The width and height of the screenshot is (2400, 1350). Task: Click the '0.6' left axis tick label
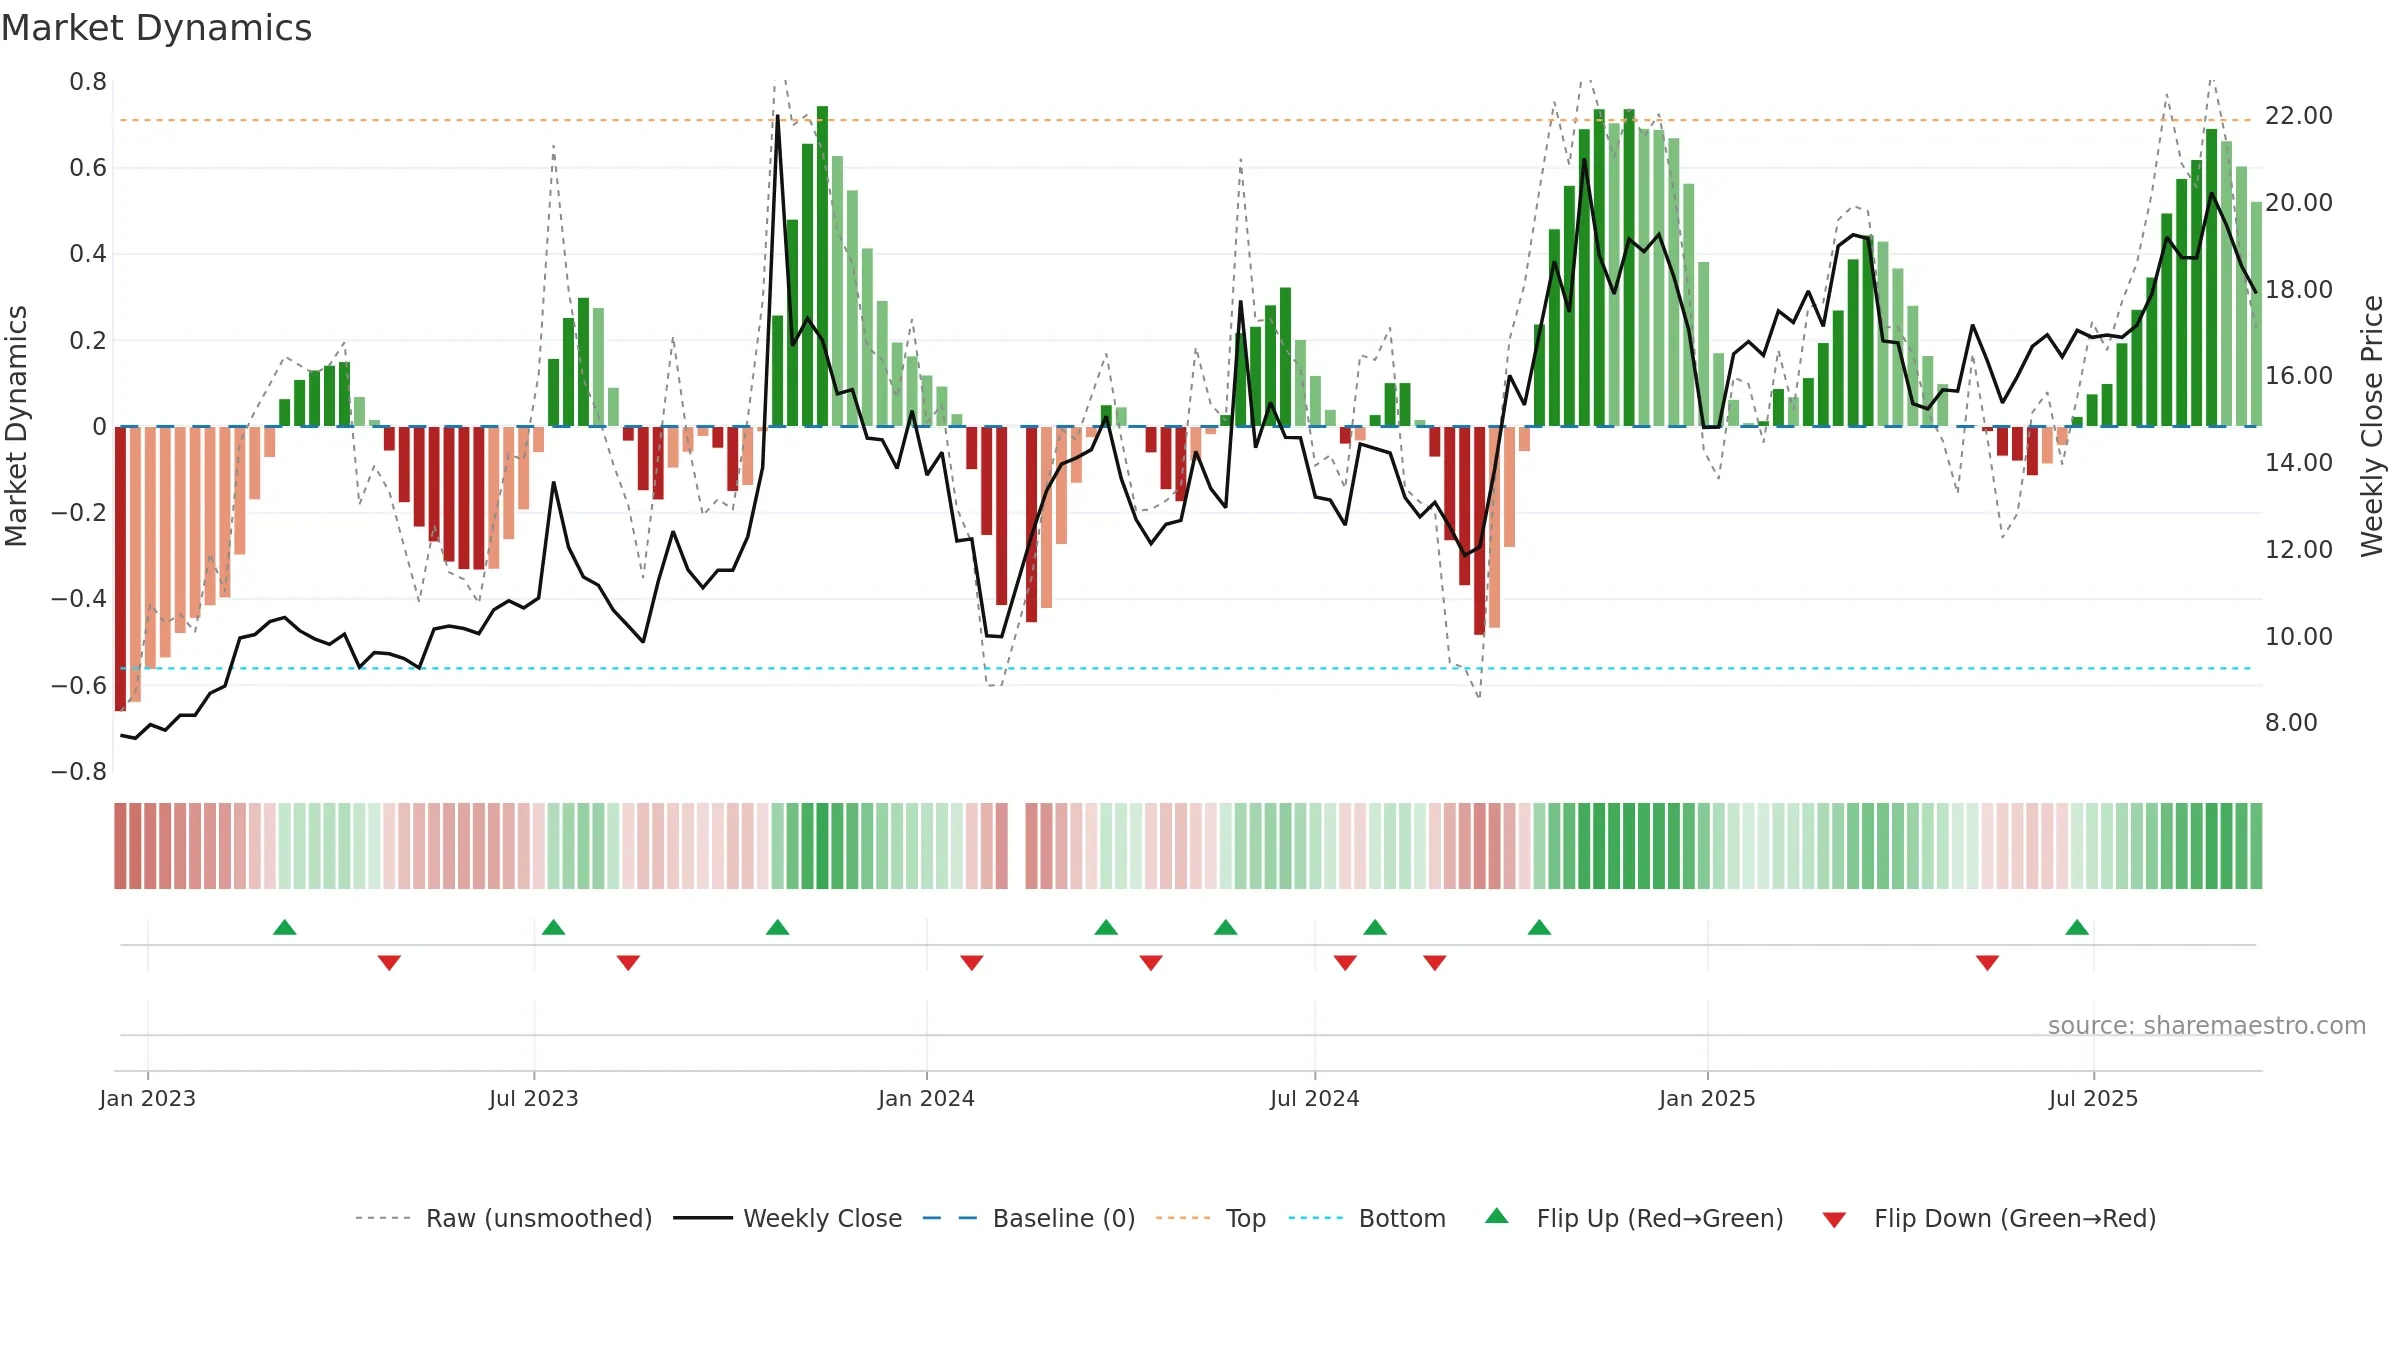click(88, 168)
